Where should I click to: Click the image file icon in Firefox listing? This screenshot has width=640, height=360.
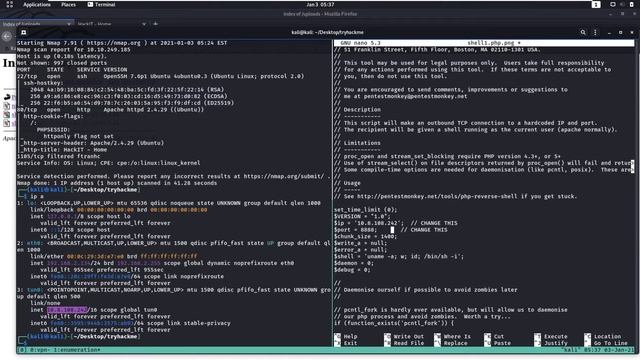tap(7, 115)
